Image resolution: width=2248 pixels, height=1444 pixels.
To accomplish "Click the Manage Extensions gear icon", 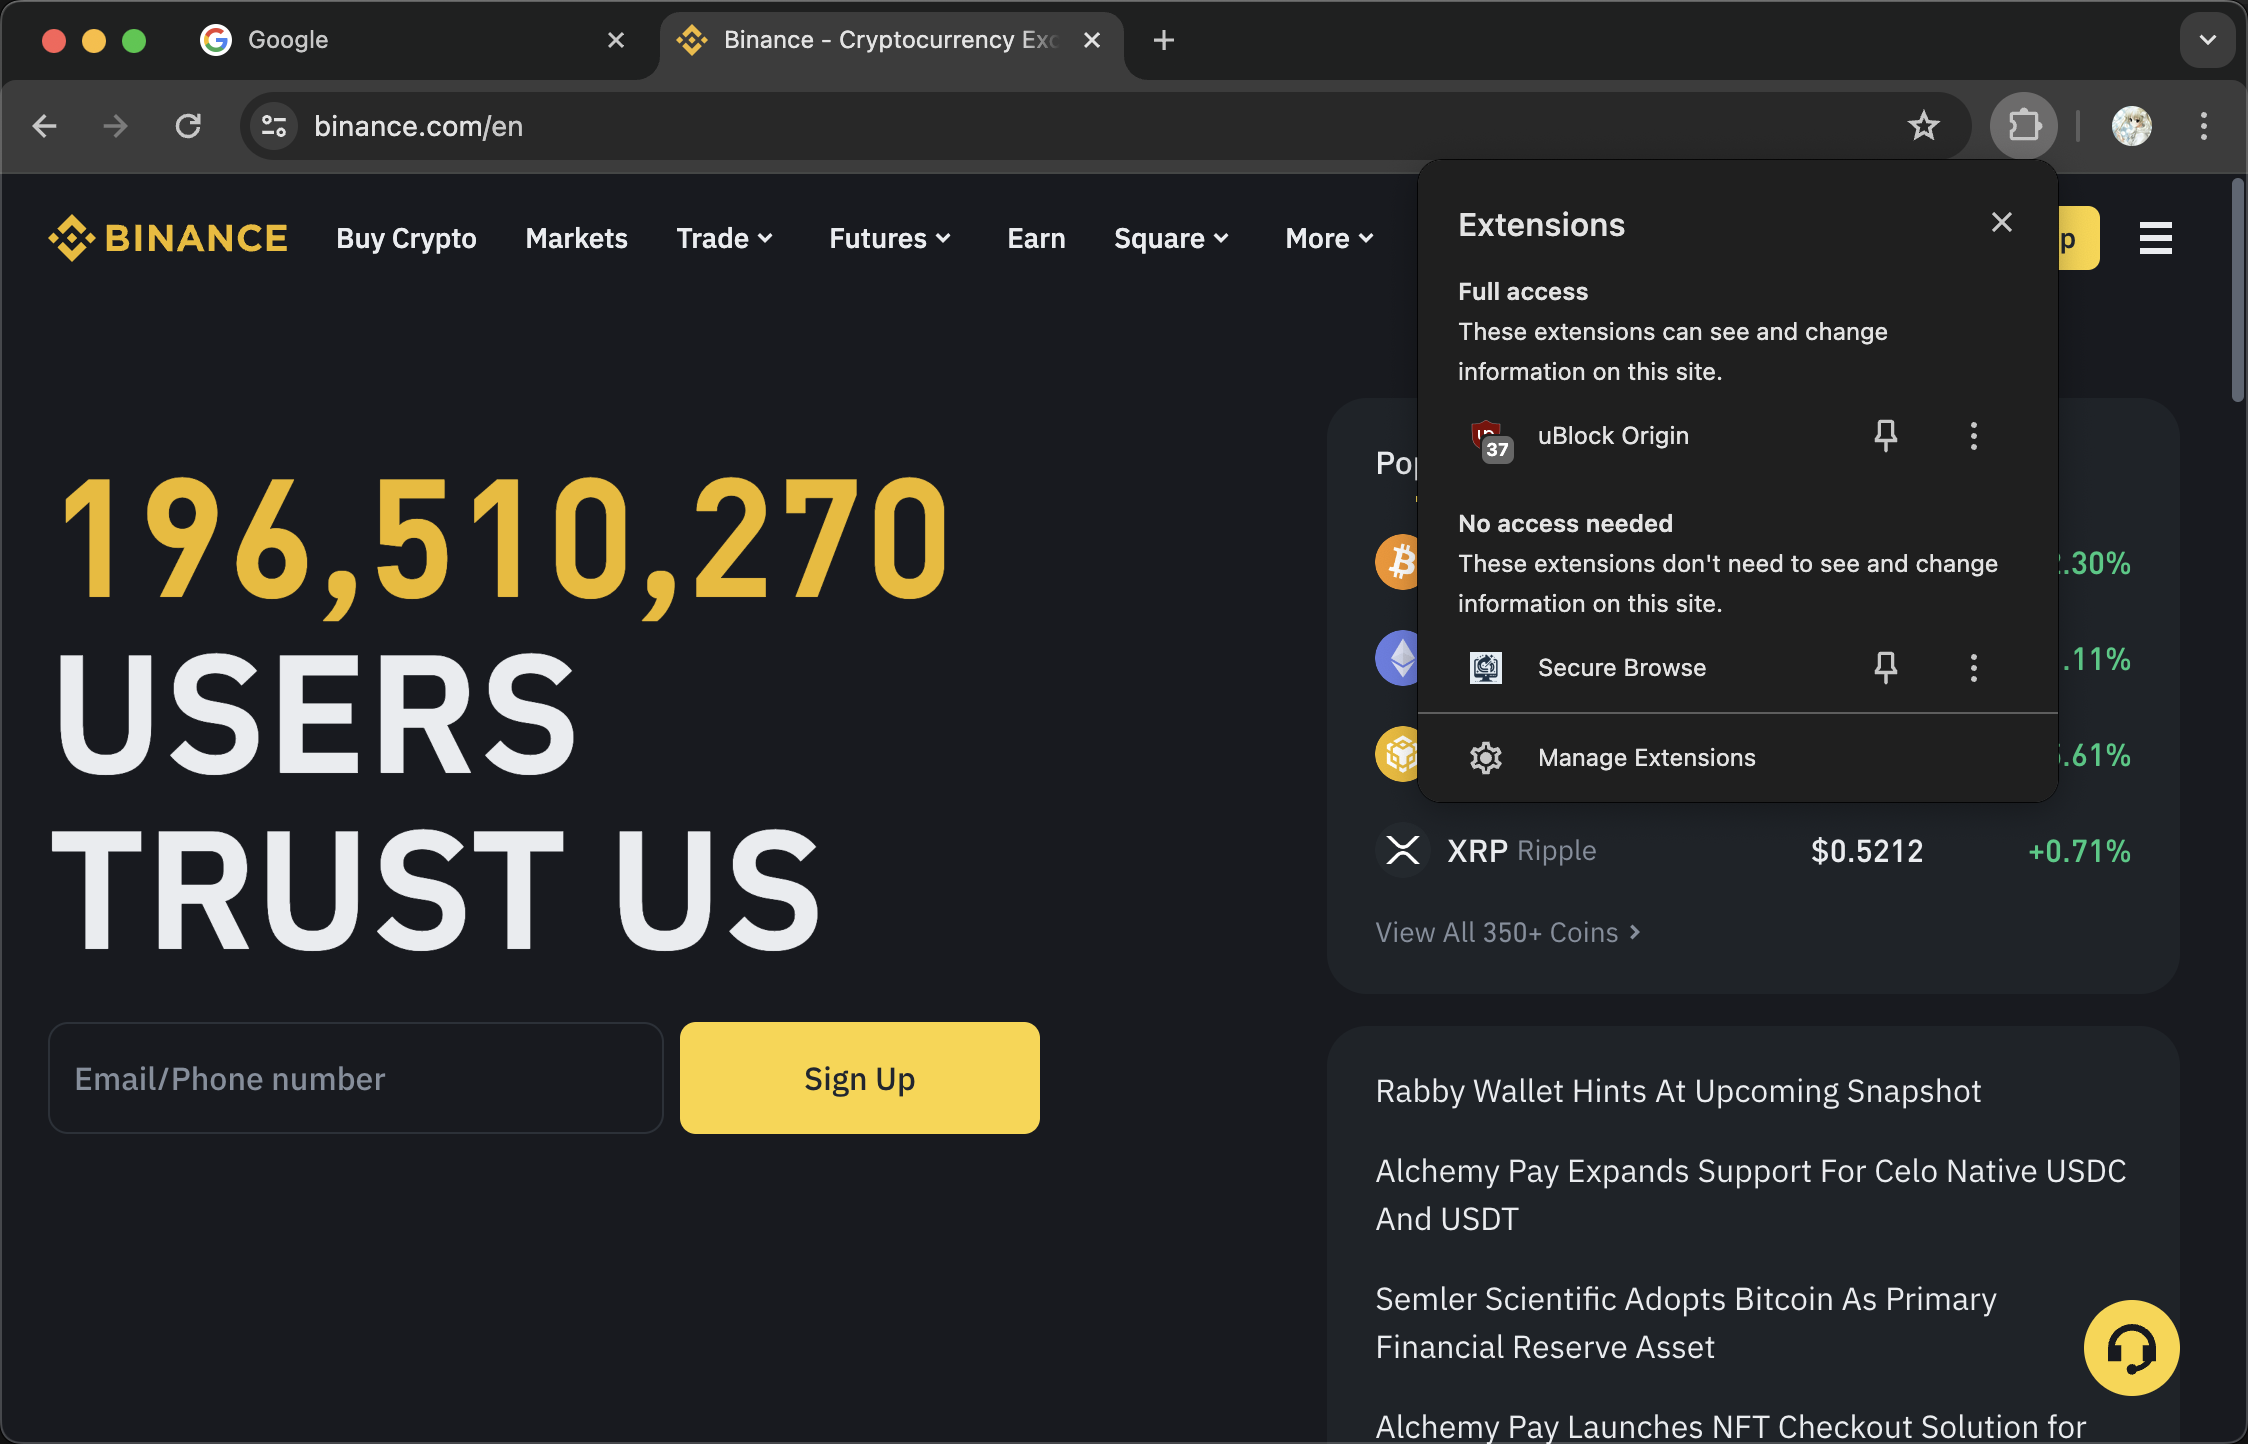I will point(1486,758).
